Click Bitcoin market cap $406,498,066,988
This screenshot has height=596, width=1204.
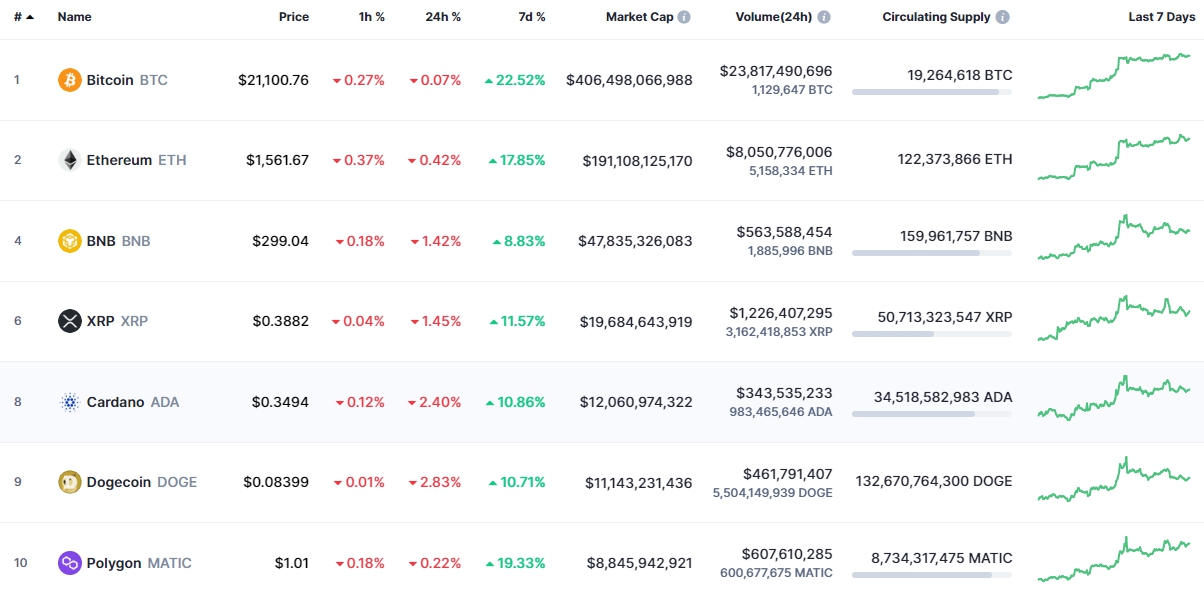click(x=629, y=80)
